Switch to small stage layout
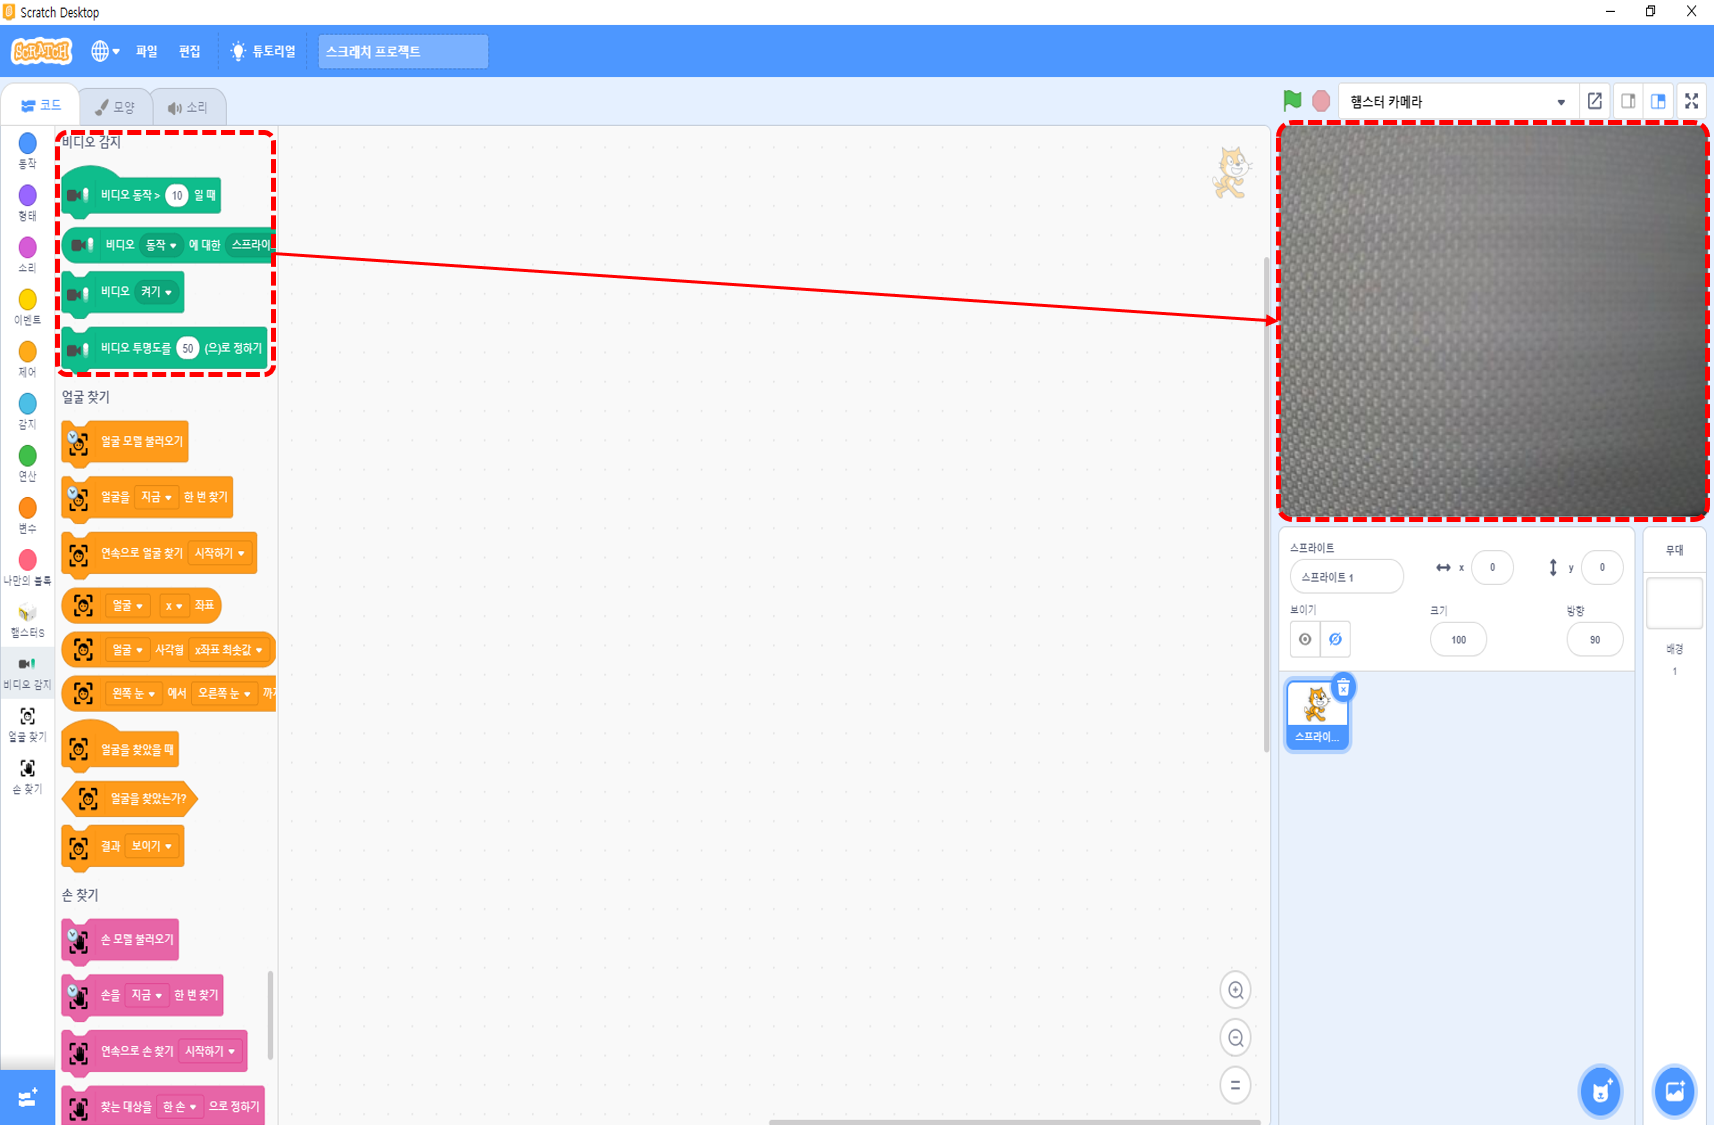 pyautogui.click(x=1628, y=101)
